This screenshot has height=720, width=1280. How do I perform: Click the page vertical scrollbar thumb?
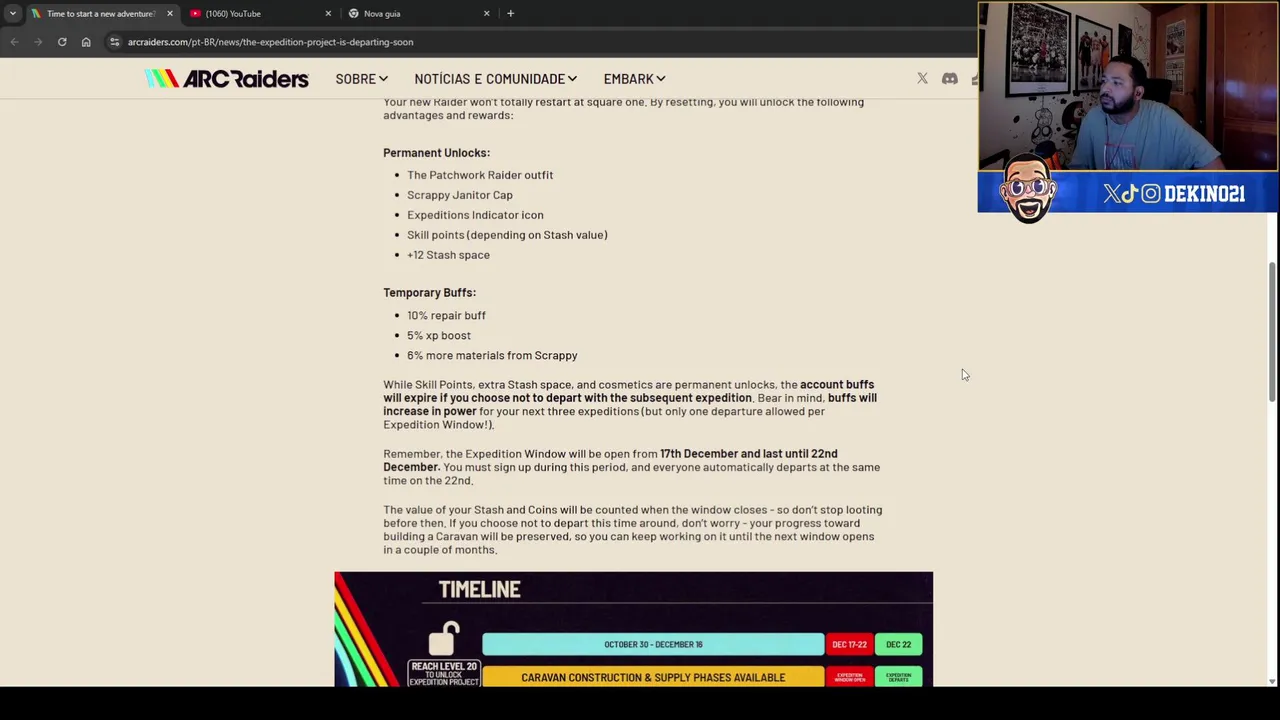[x=1272, y=330]
